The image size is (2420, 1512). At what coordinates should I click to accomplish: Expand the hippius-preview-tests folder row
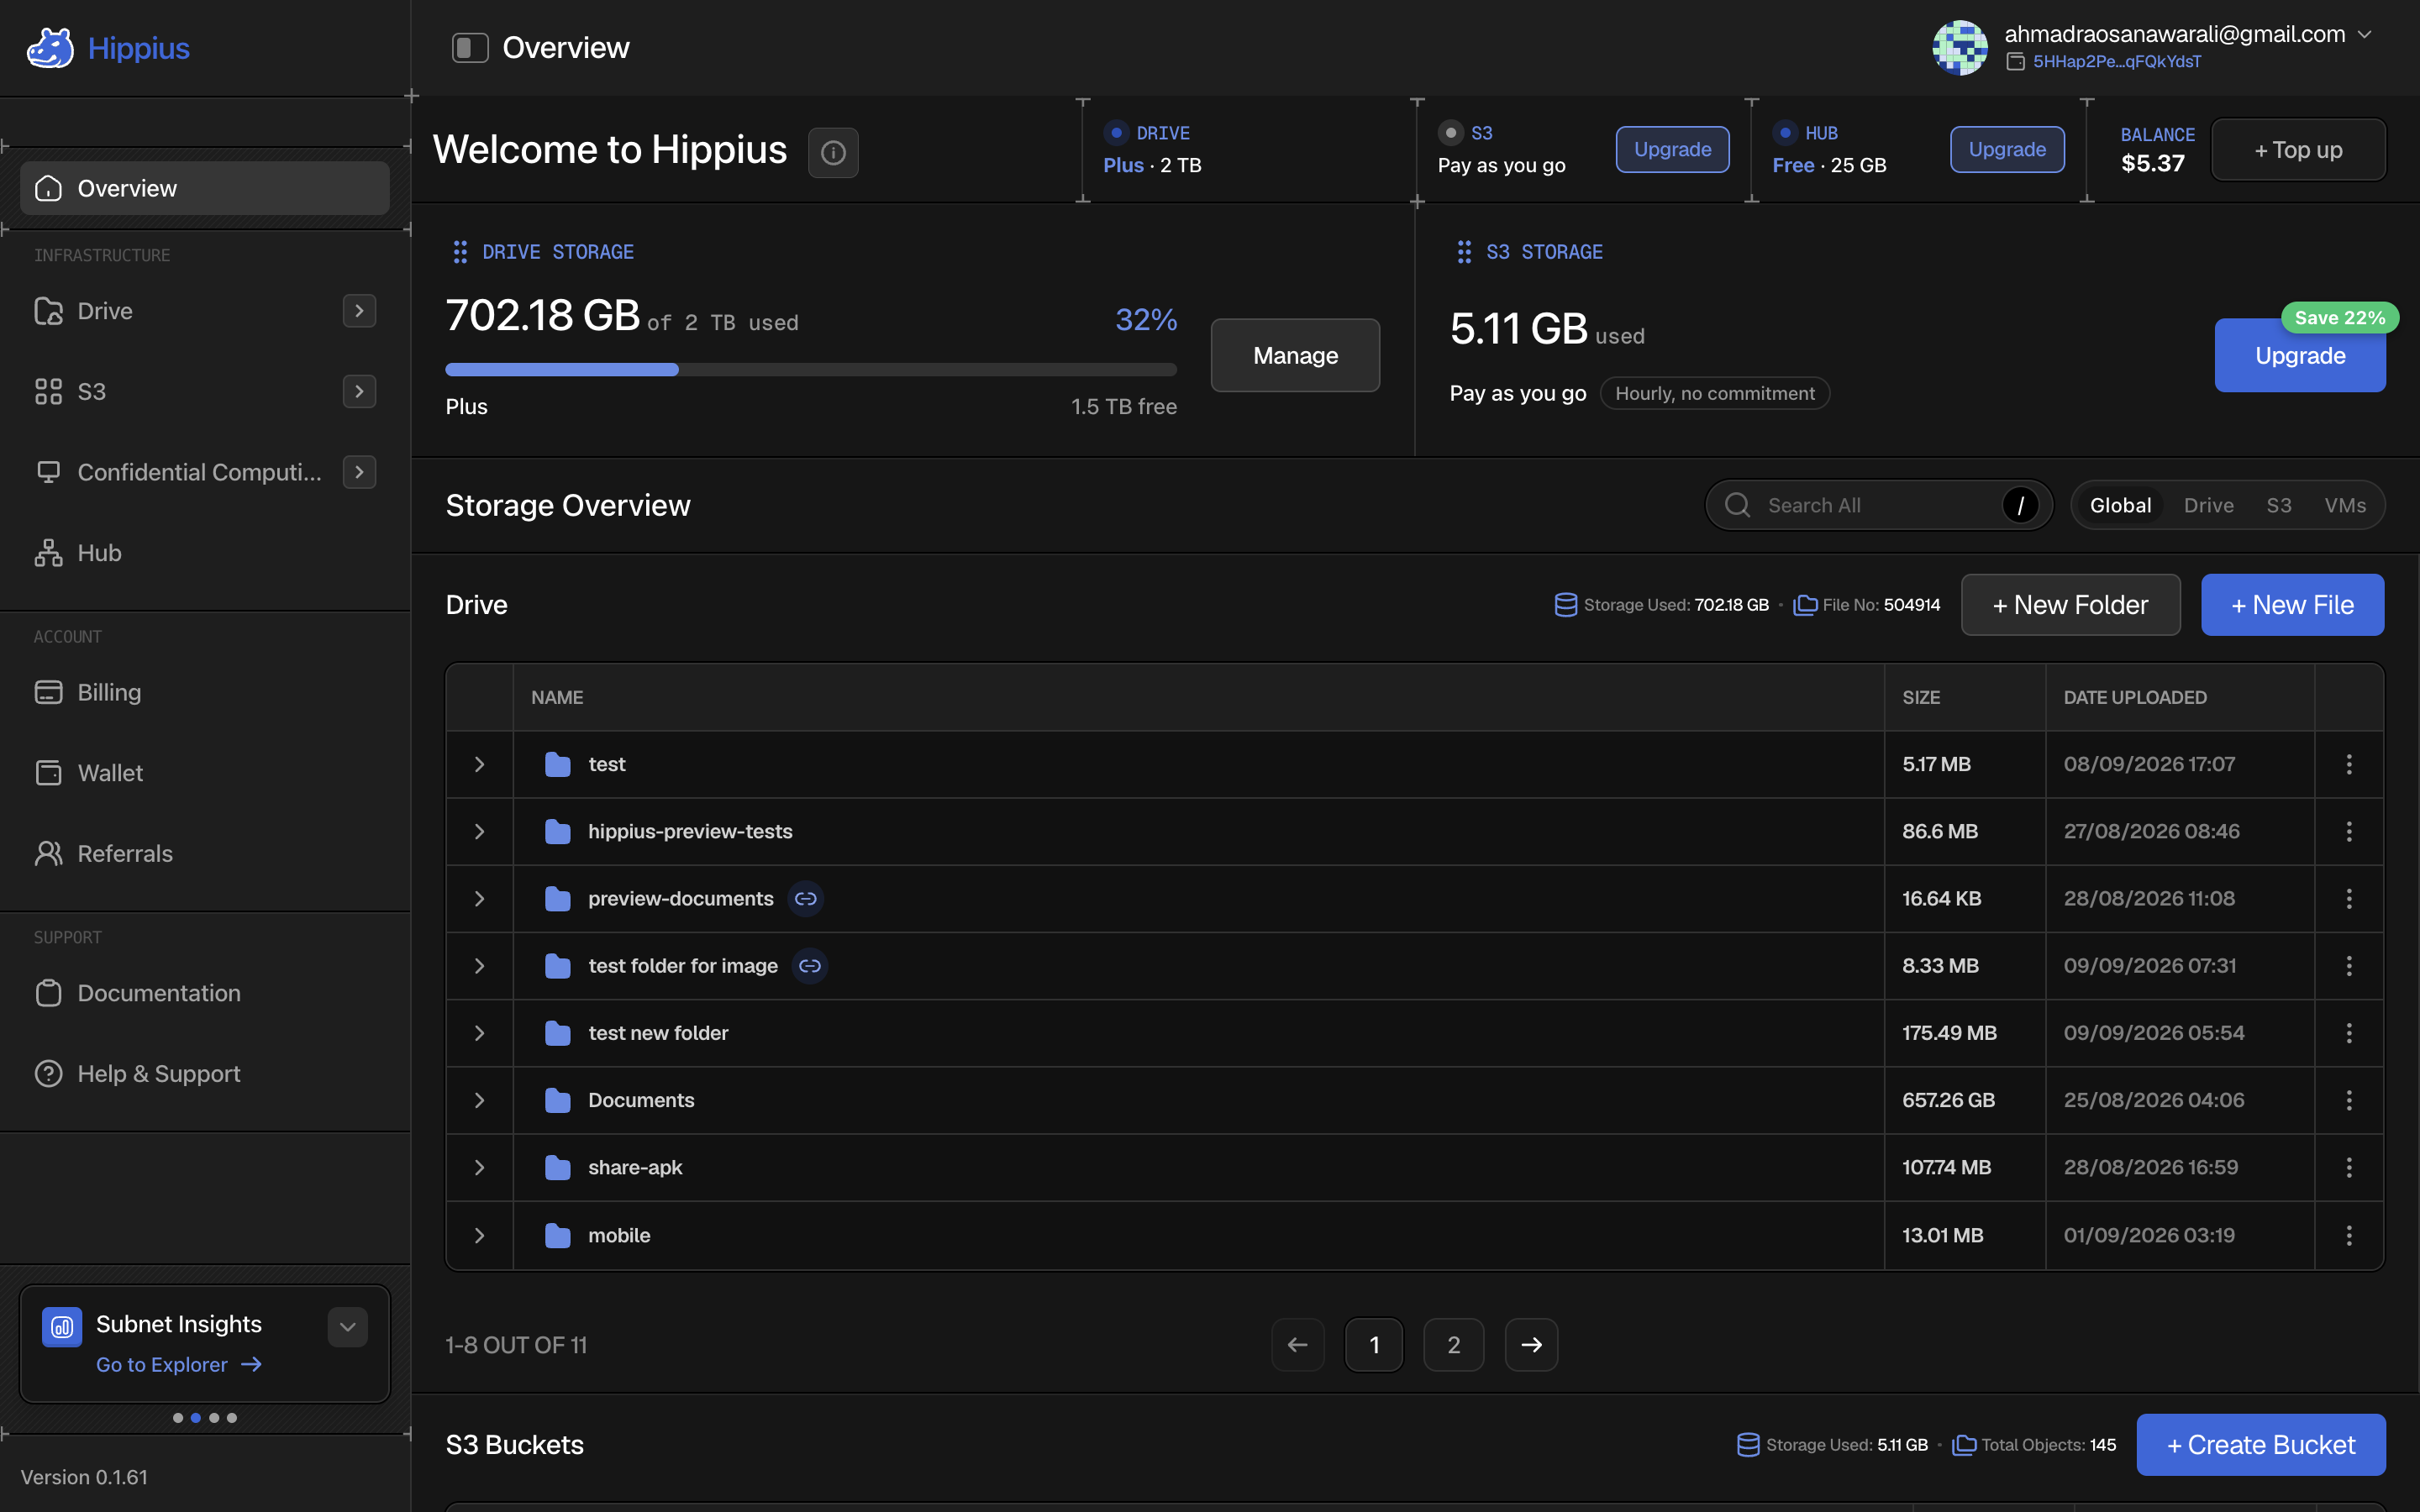480,831
